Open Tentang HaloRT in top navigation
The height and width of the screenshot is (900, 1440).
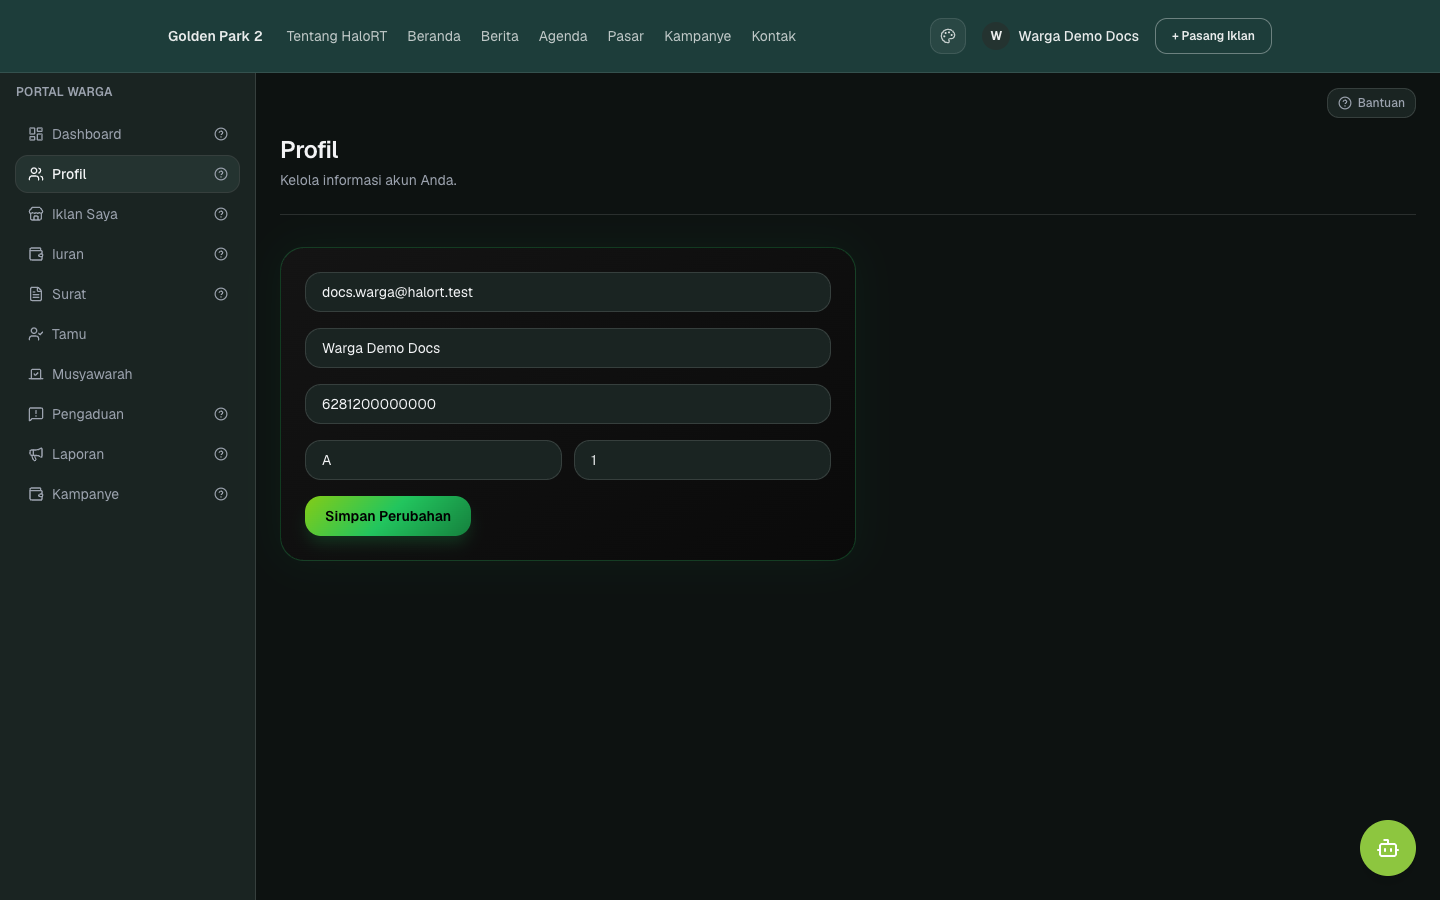337,36
